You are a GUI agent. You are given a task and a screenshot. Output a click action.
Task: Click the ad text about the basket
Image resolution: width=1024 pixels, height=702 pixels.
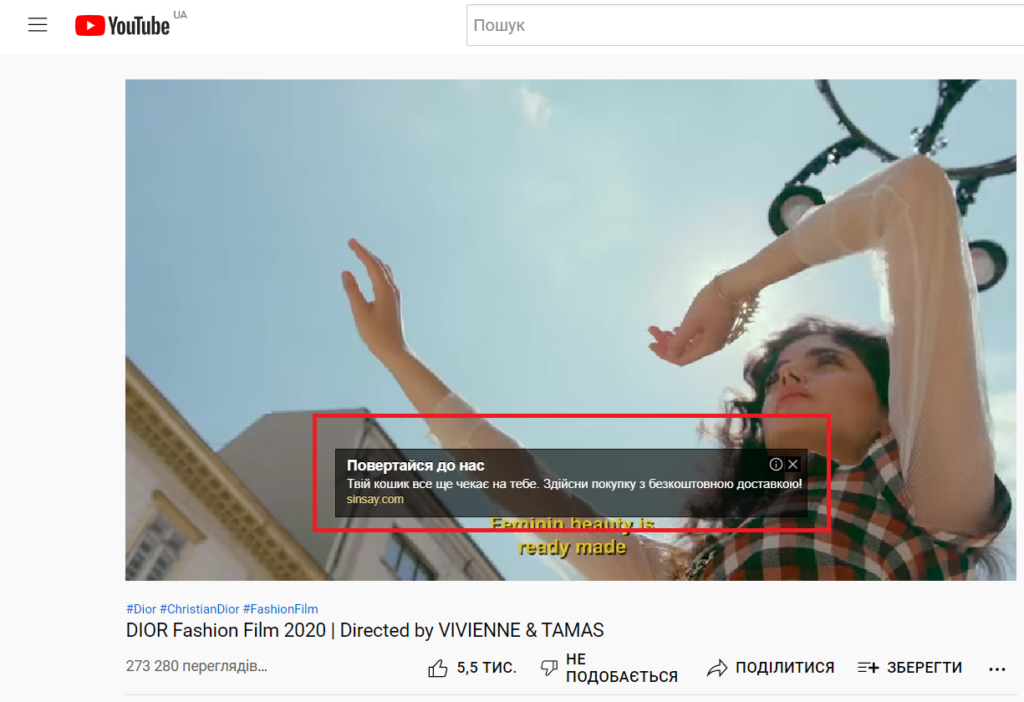574,484
